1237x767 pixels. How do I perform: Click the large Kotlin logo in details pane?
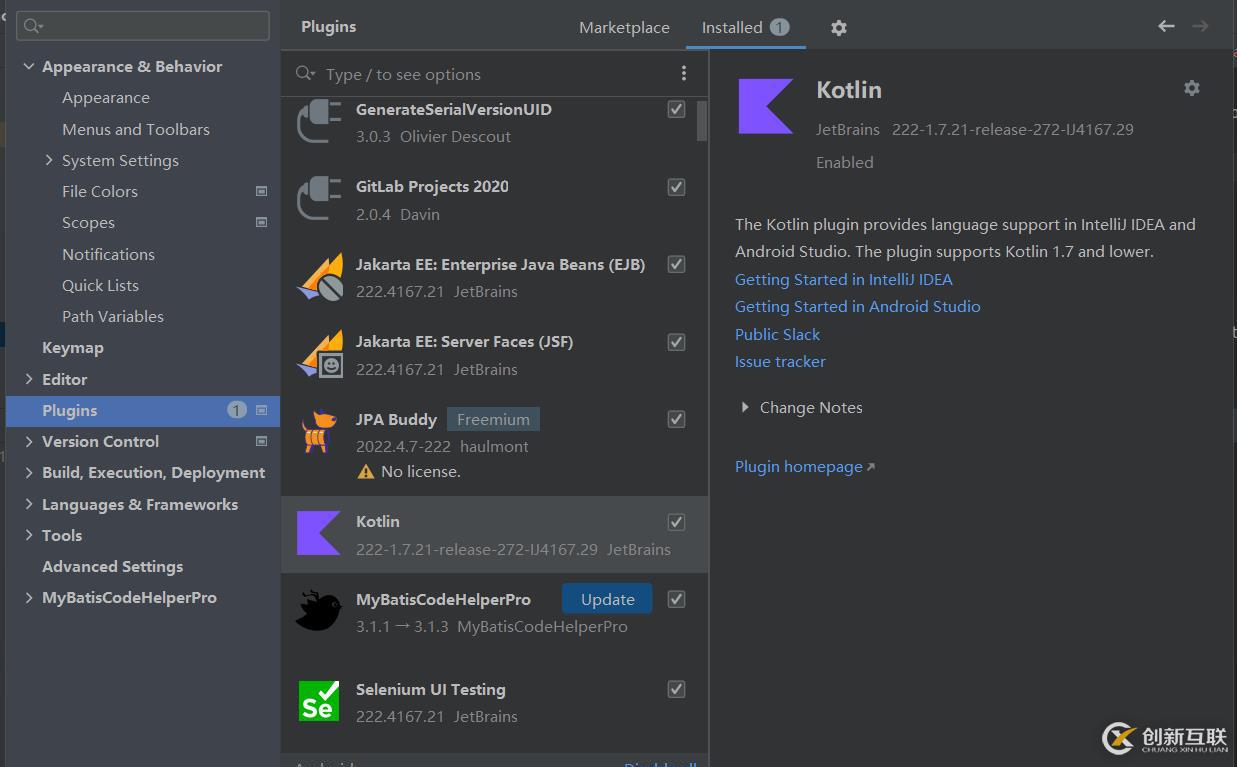pyautogui.click(x=765, y=106)
